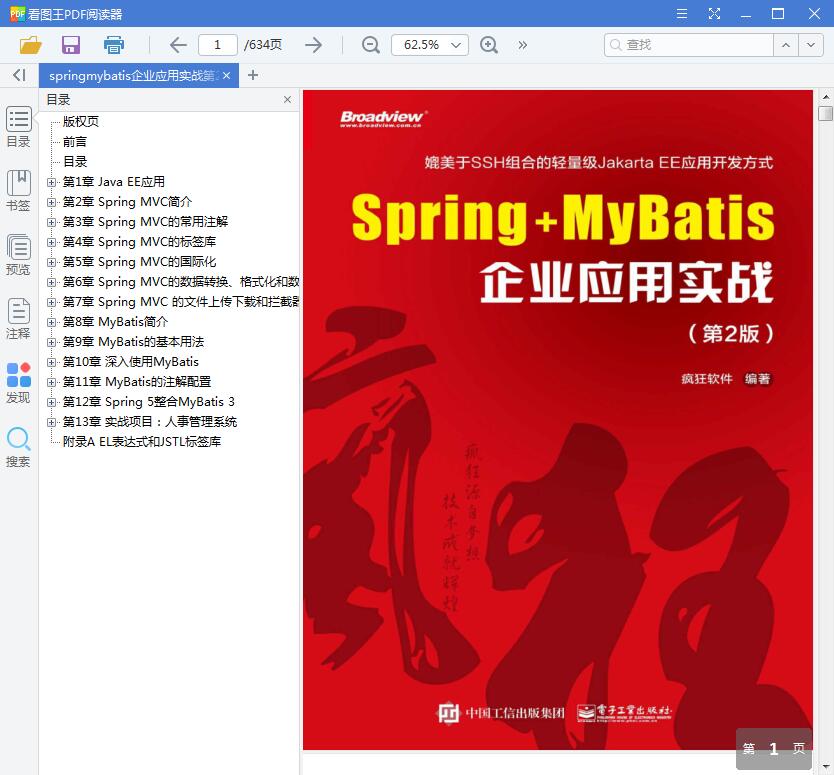Expand 第1章 Java EE应用 tree node
The image size is (834, 775).
click(x=51, y=182)
